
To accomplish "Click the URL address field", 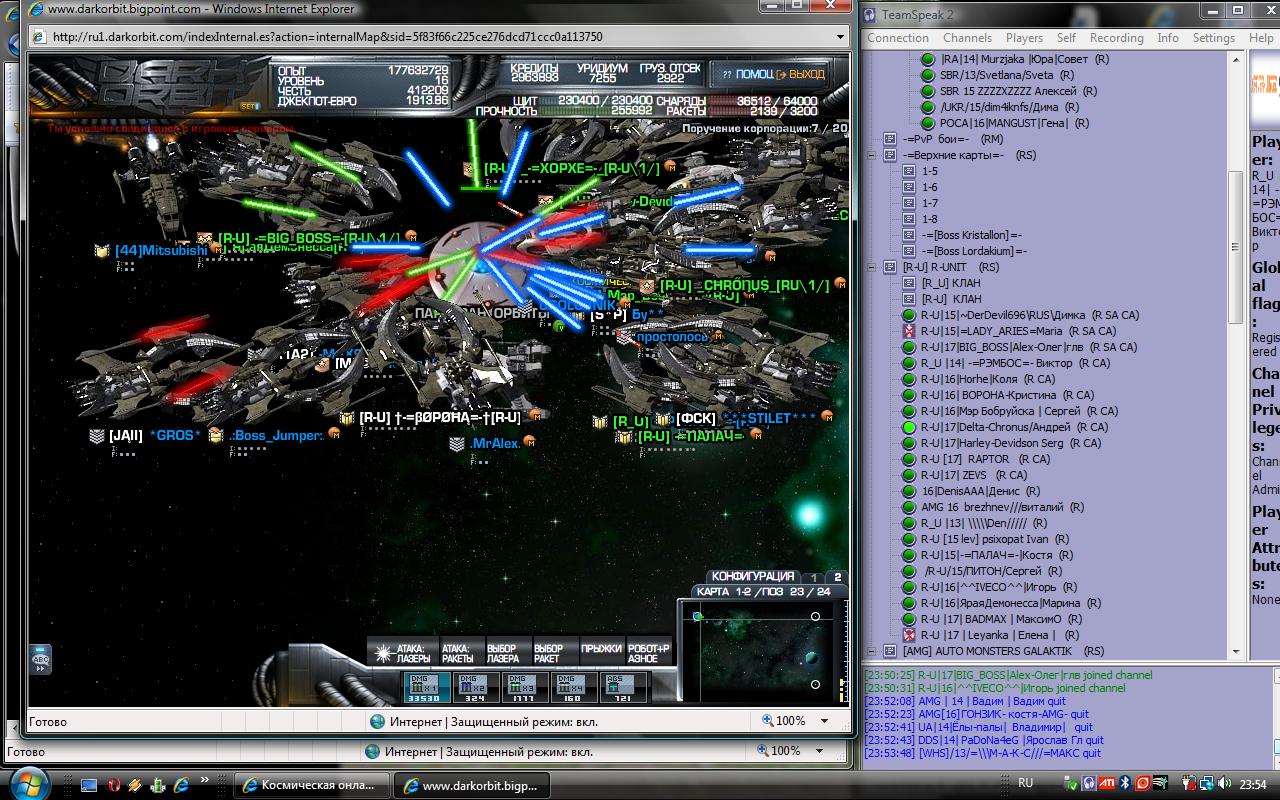I will coord(440,37).
